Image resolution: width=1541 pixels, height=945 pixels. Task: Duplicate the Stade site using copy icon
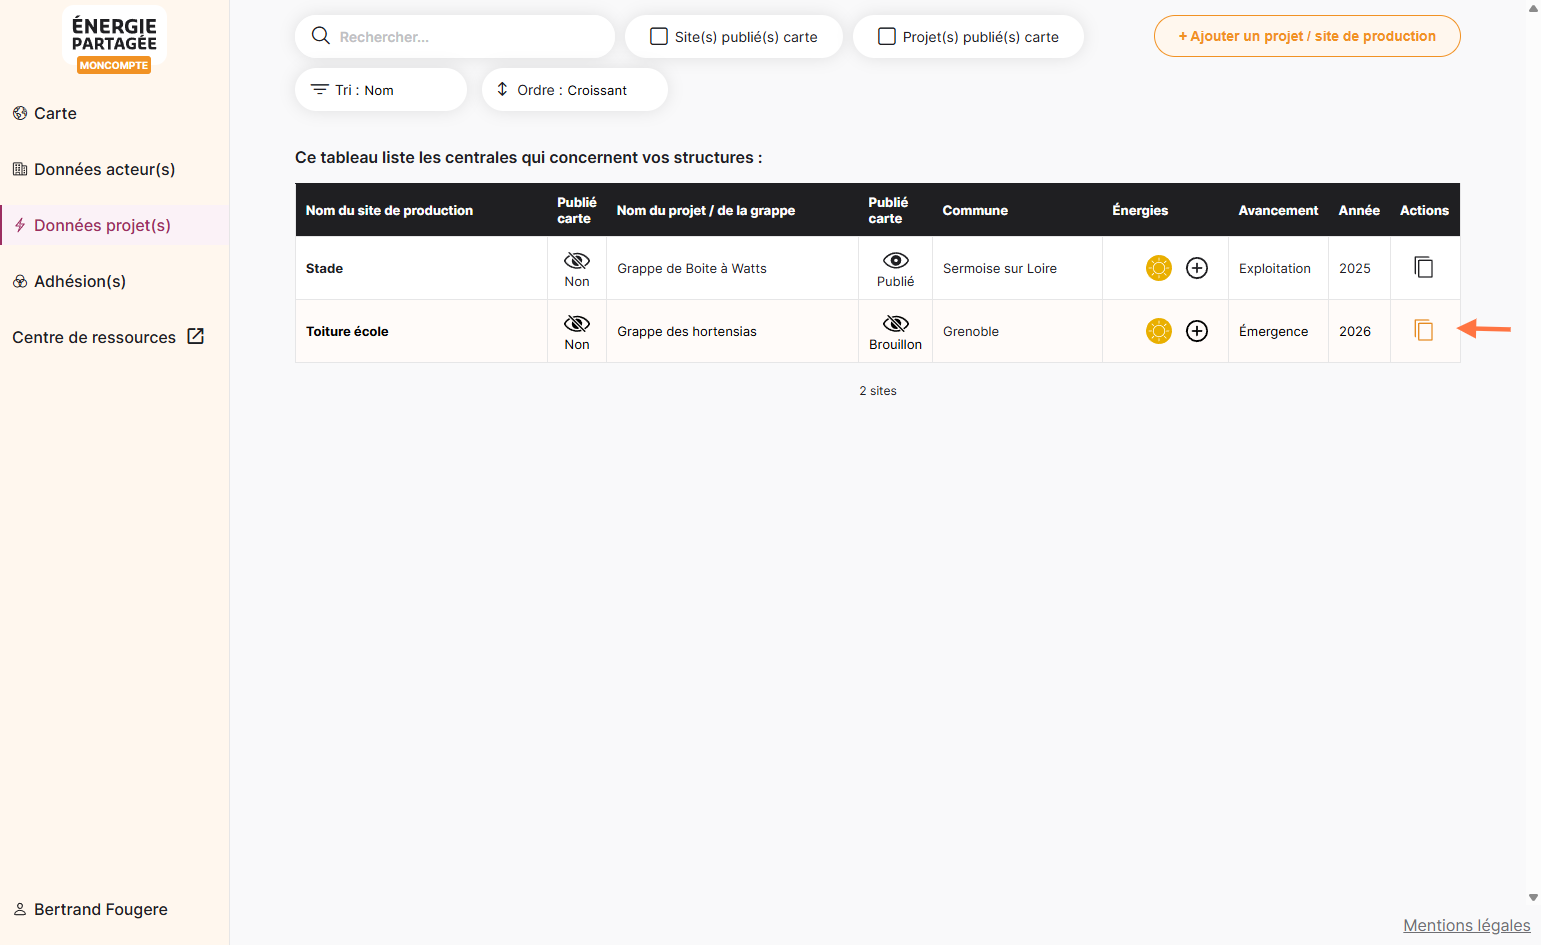1424,267
